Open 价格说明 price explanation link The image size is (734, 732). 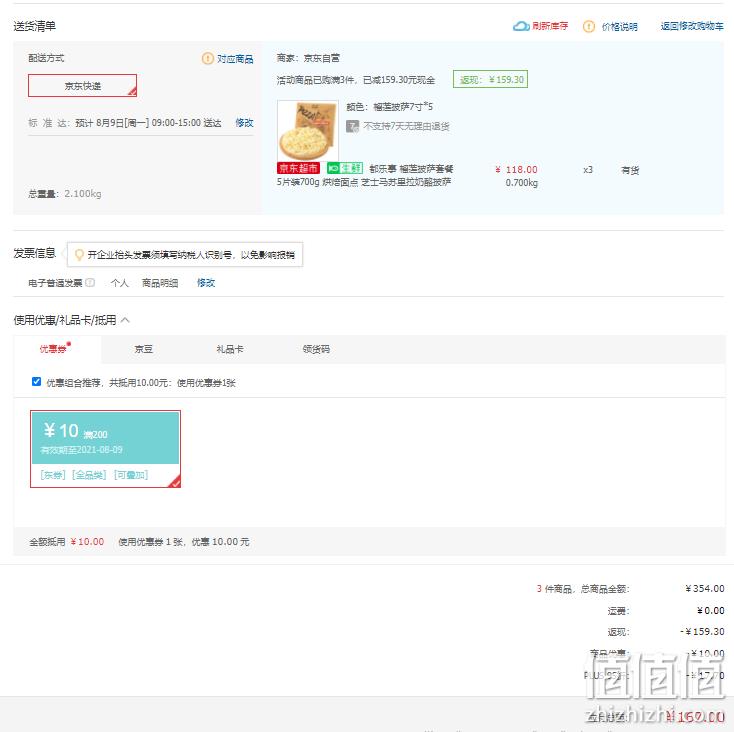click(x=619, y=27)
